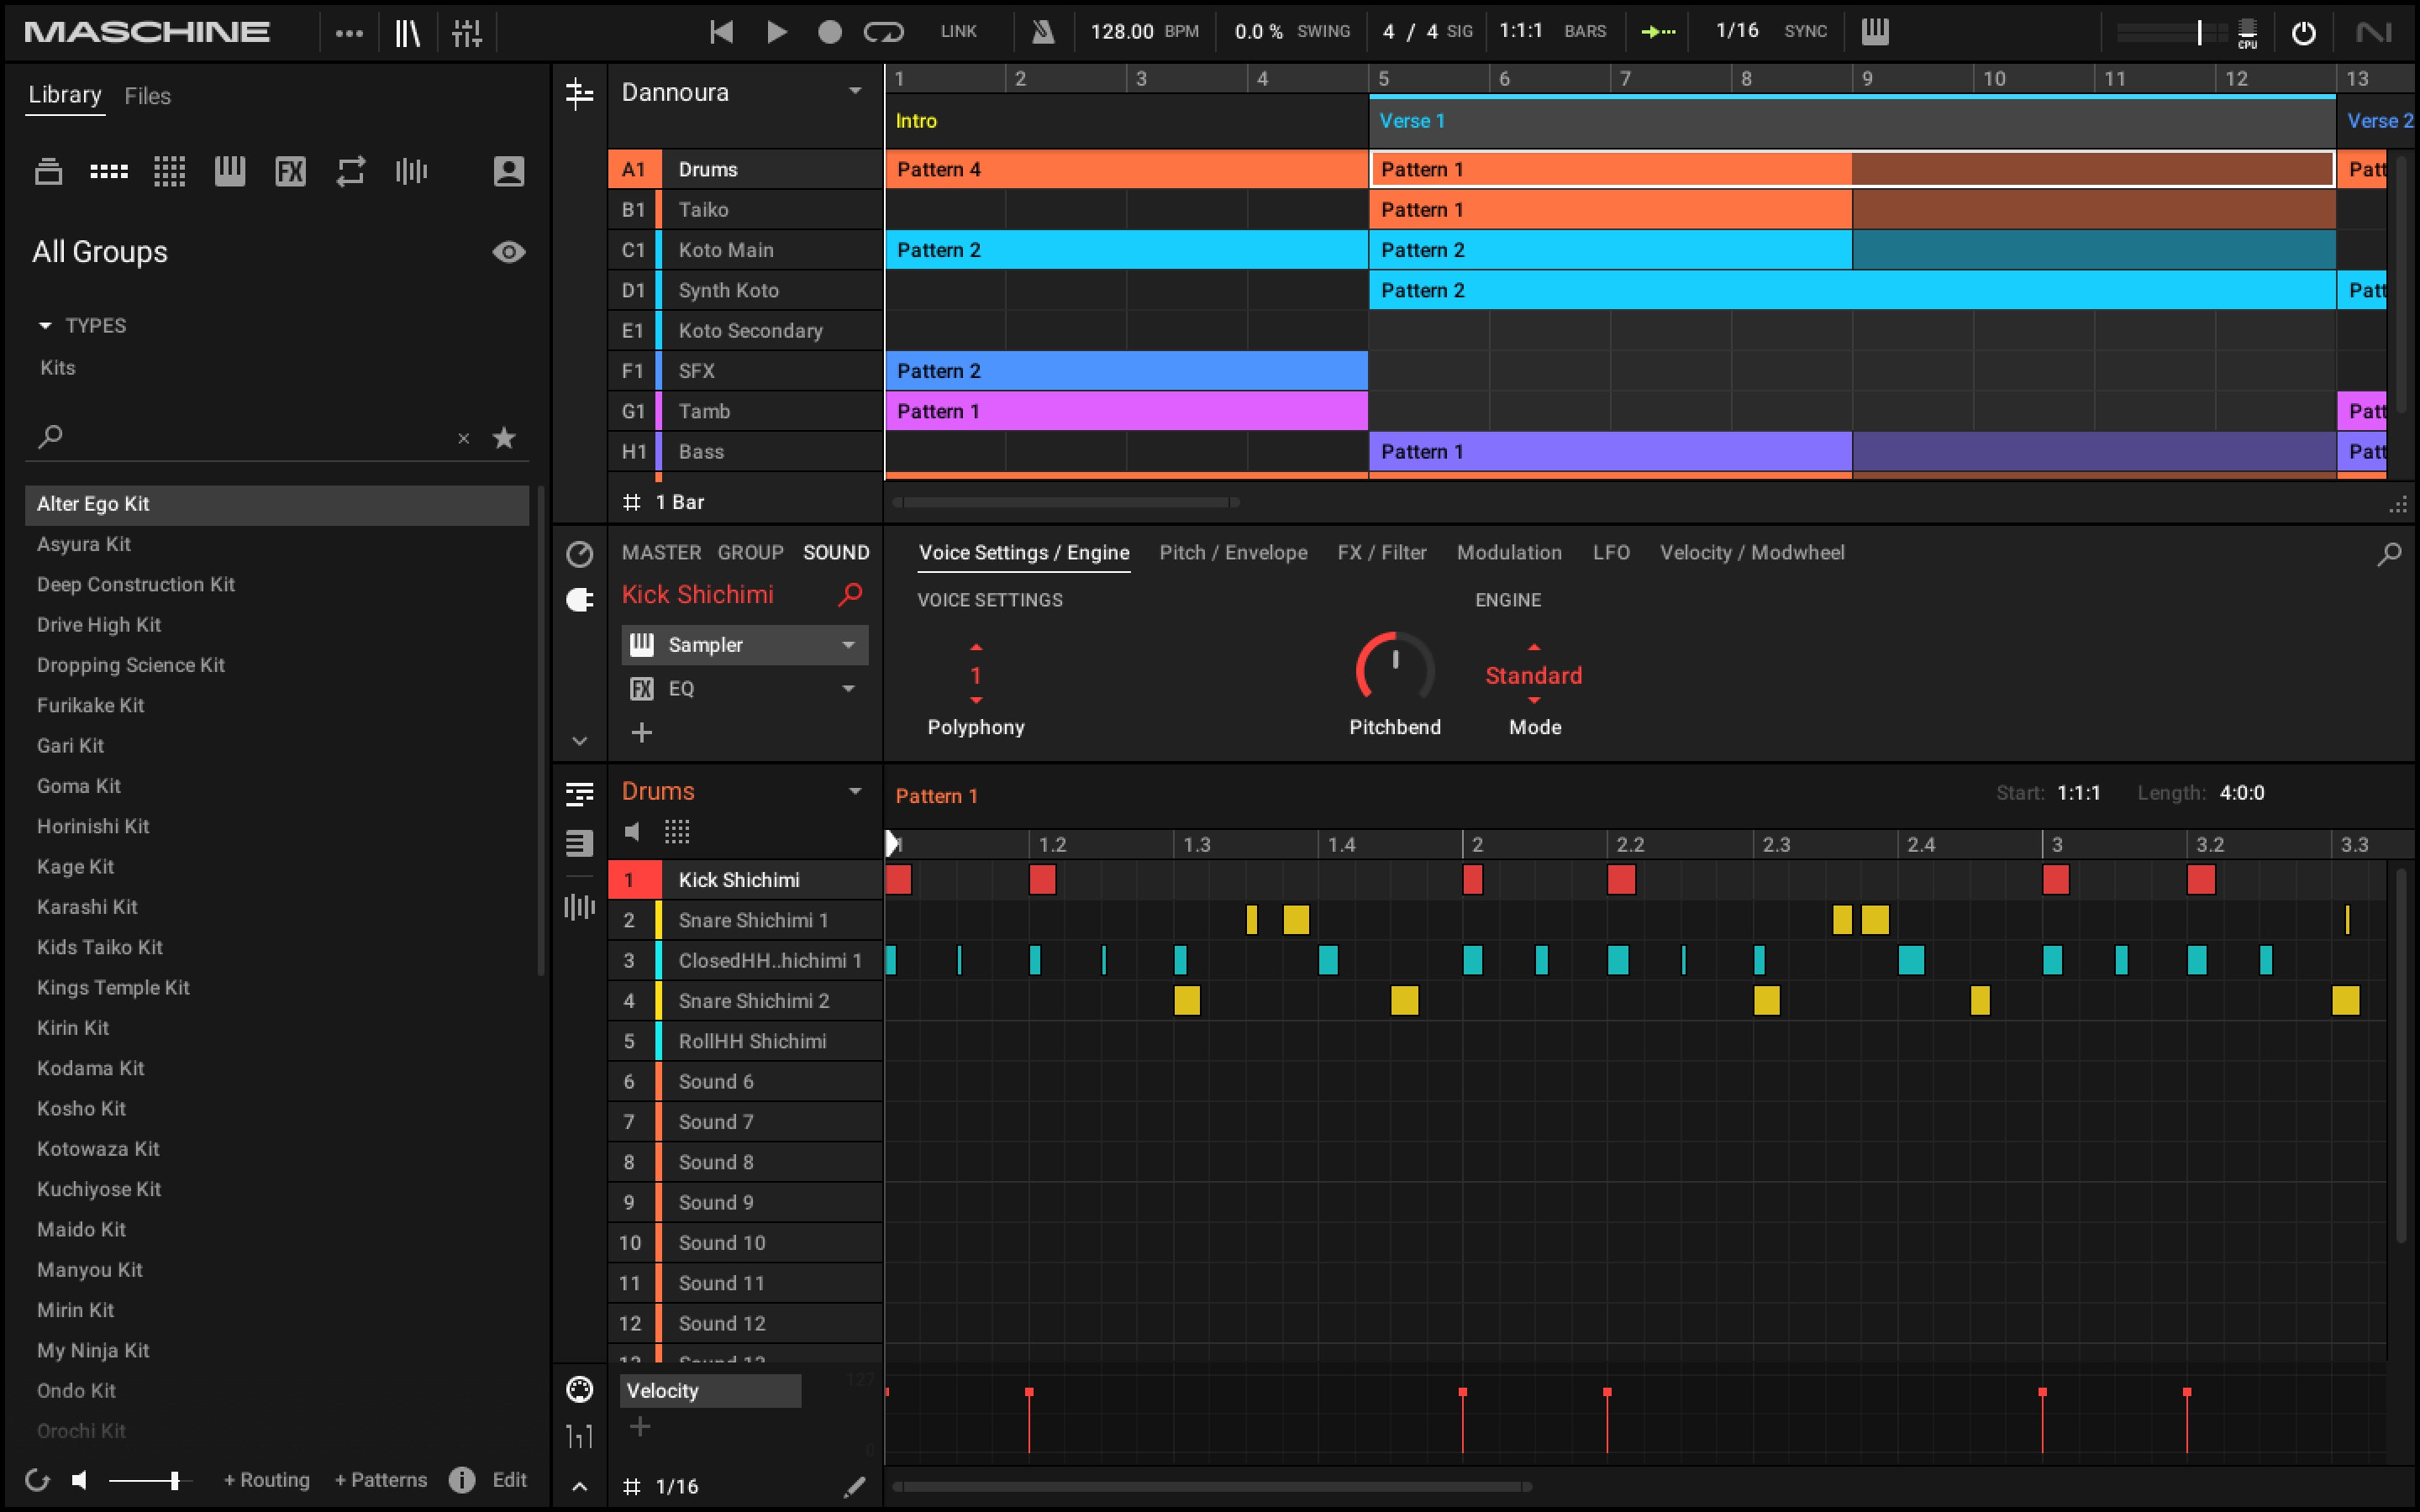The height and width of the screenshot is (1512, 2420).
Task: Toggle the favorites star filter
Action: tap(504, 437)
